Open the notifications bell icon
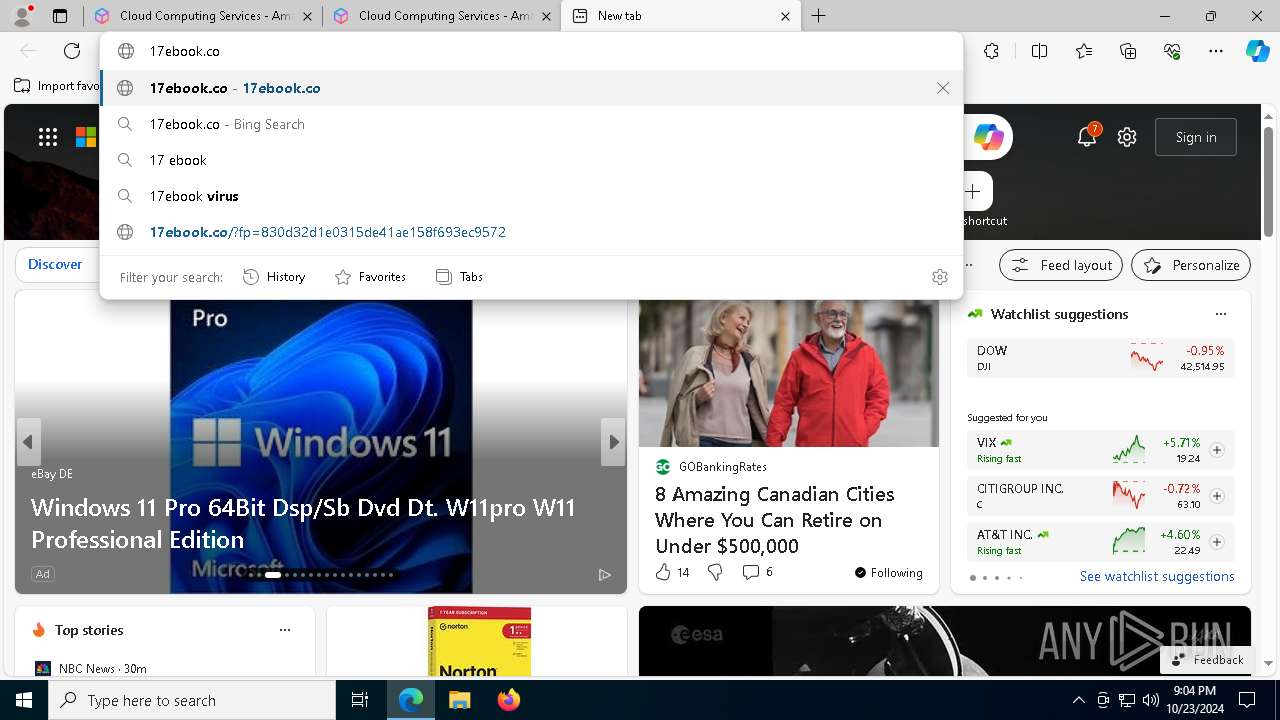The height and width of the screenshot is (720, 1280). point(1087,137)
